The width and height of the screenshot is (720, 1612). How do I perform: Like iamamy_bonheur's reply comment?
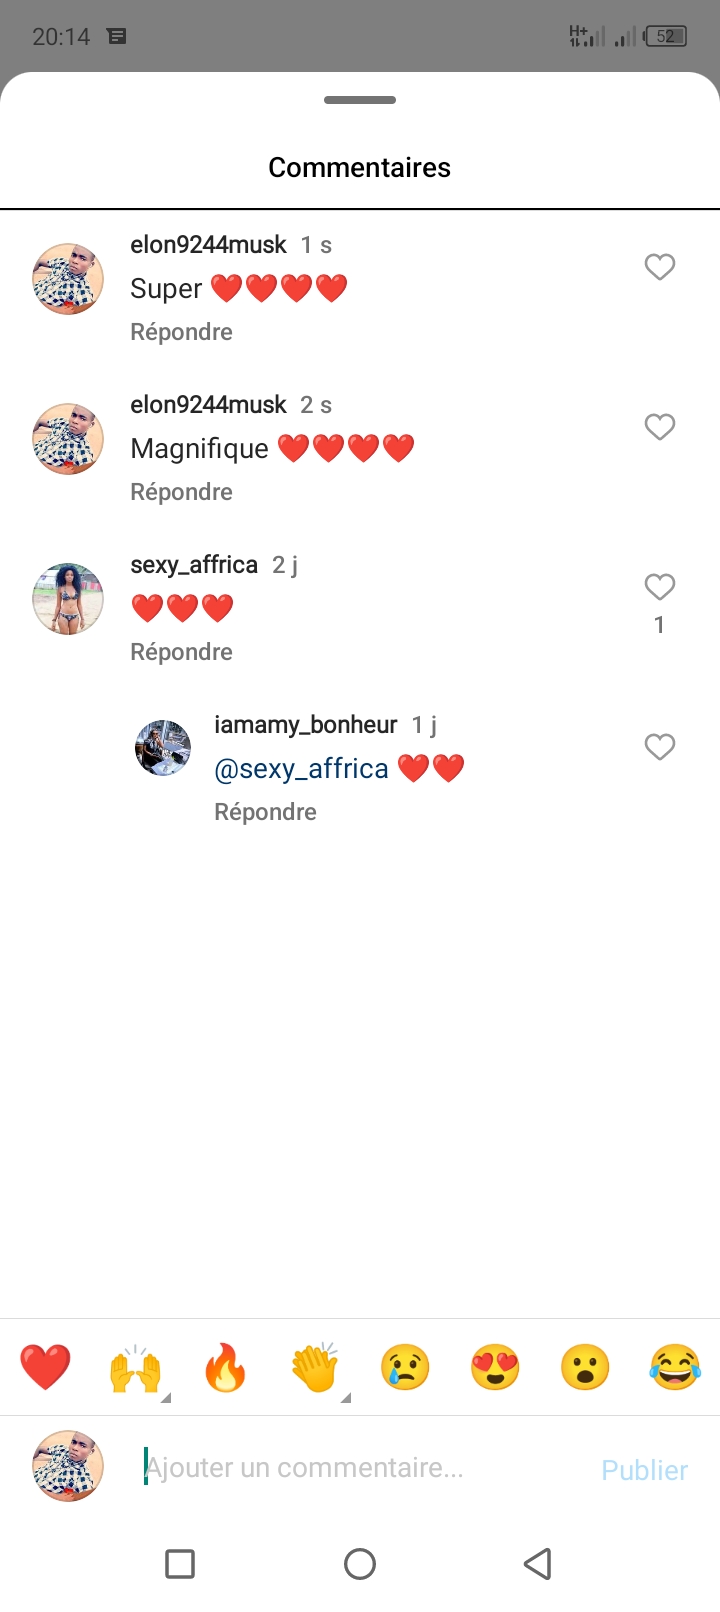pyautogui.click(x=659, y=747)
